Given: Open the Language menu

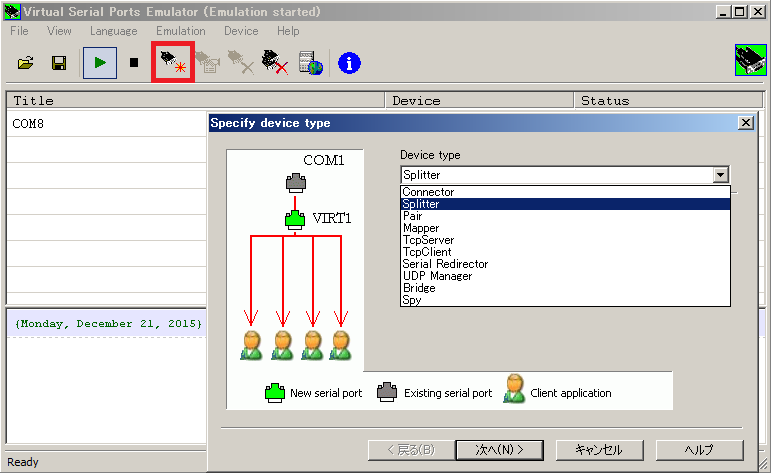Looking at the screenshot, I should (x=113, y=31).
